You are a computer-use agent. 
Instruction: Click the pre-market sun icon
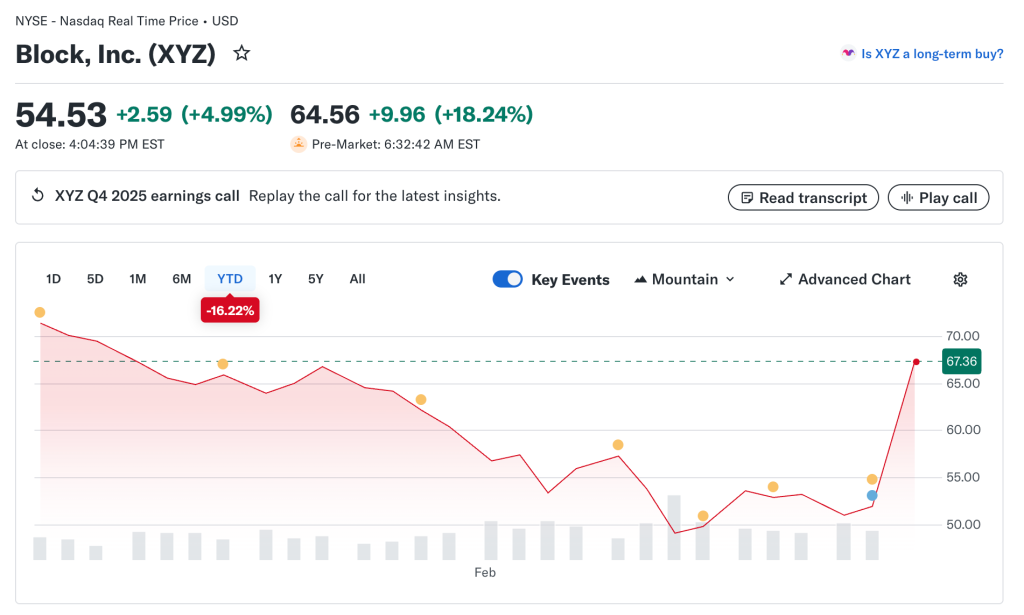[298, 144]
